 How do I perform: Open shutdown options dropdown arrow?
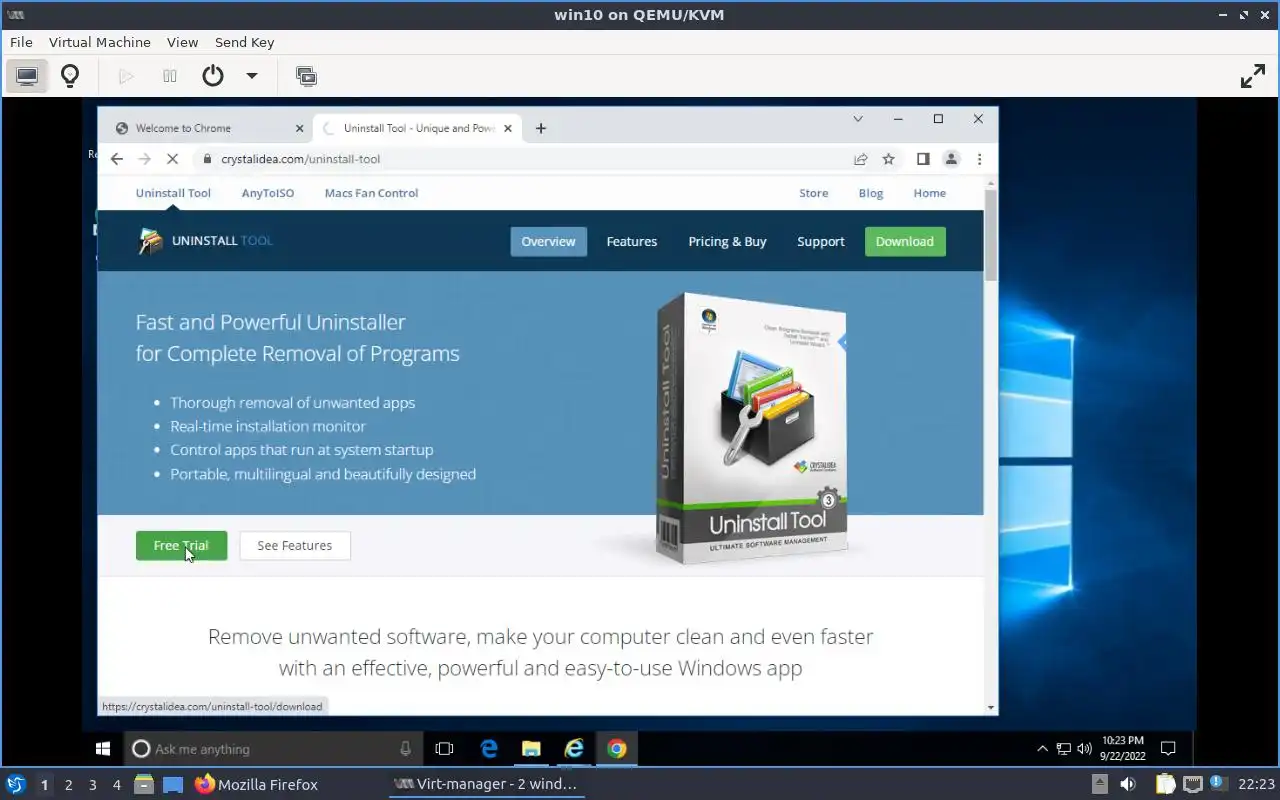click(252, 76)
